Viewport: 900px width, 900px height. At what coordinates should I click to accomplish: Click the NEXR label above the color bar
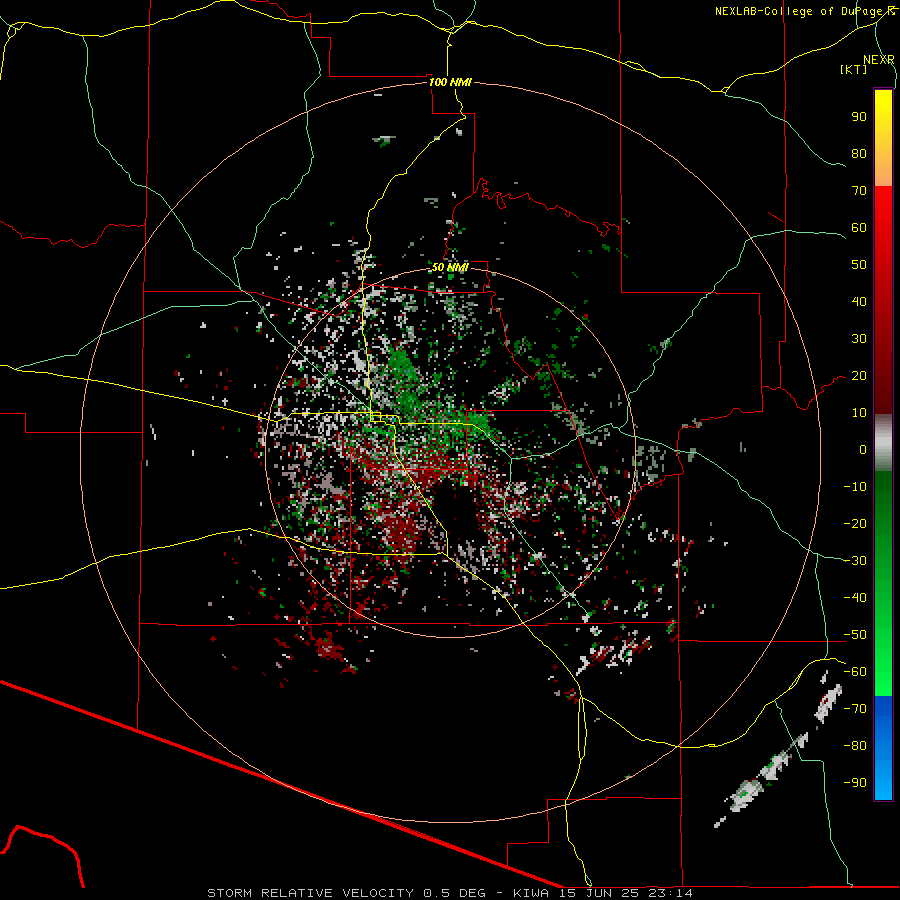(x=878, y=60)
